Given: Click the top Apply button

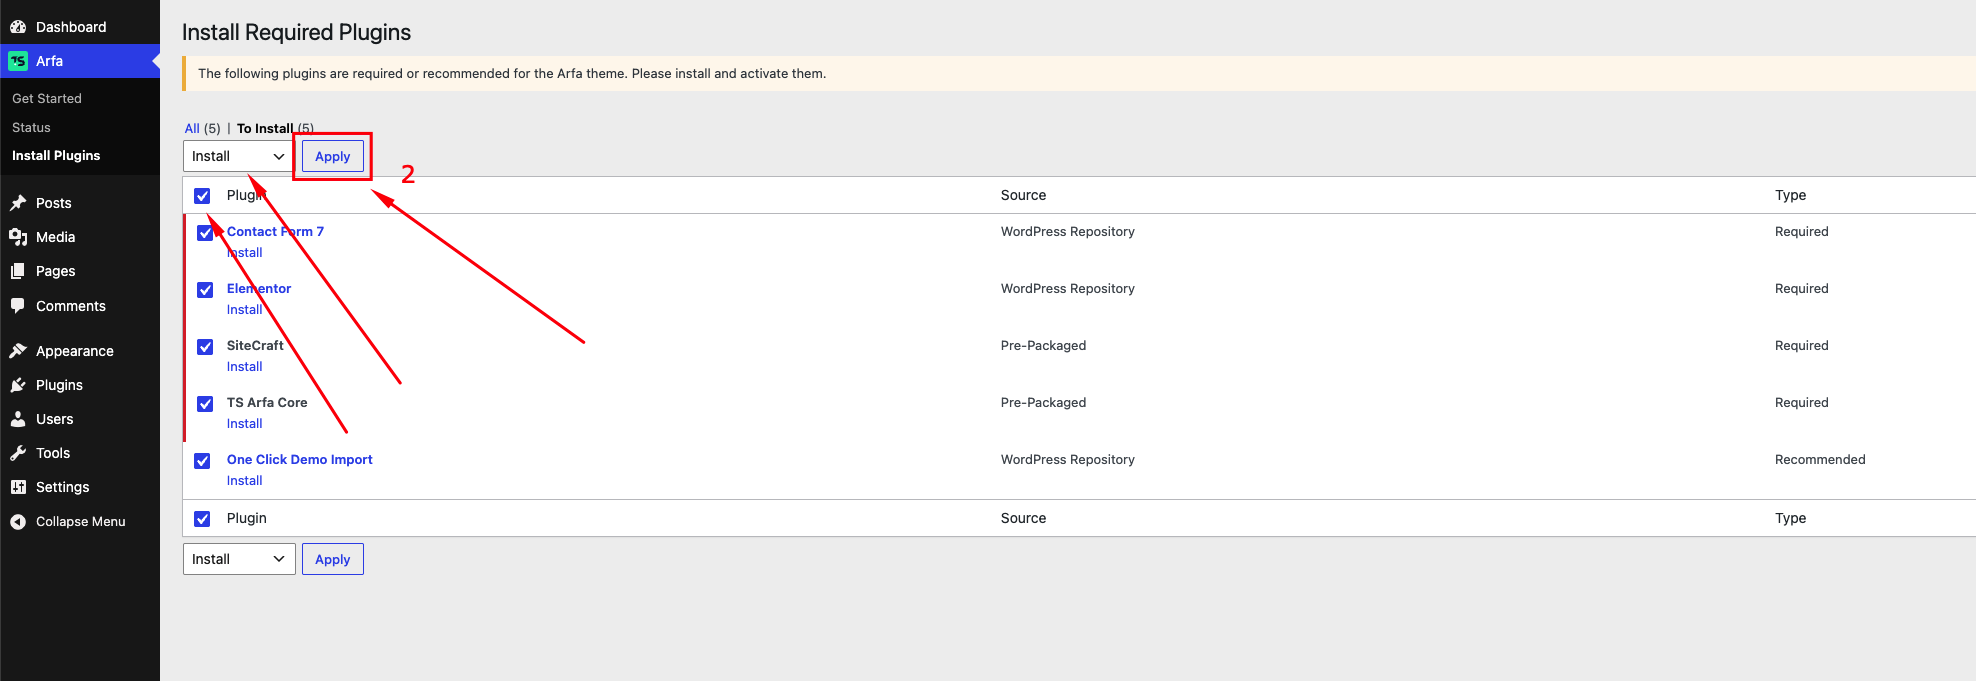Looking at the screenshot, I should pos(333,156).
